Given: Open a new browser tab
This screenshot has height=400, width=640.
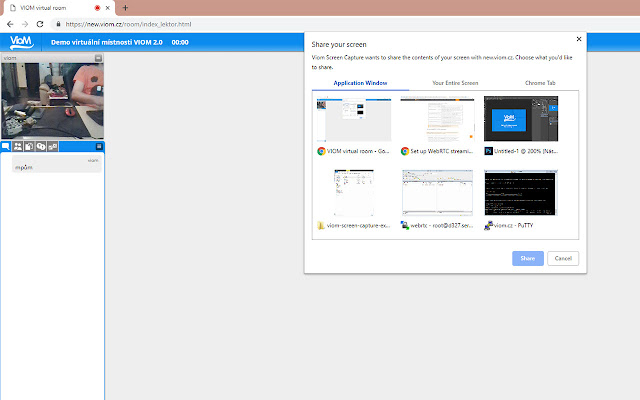Looking at the screenshot, I should [x=125, y=8].
